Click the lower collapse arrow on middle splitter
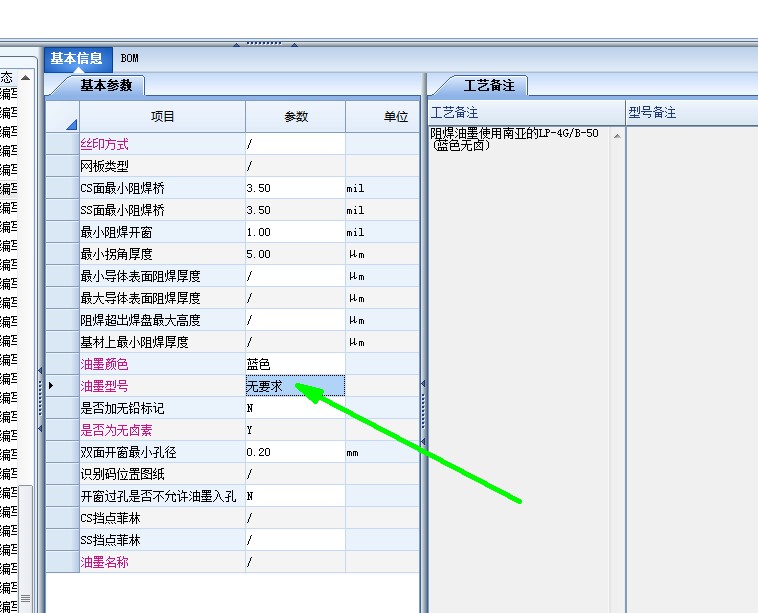 point(423,441)
